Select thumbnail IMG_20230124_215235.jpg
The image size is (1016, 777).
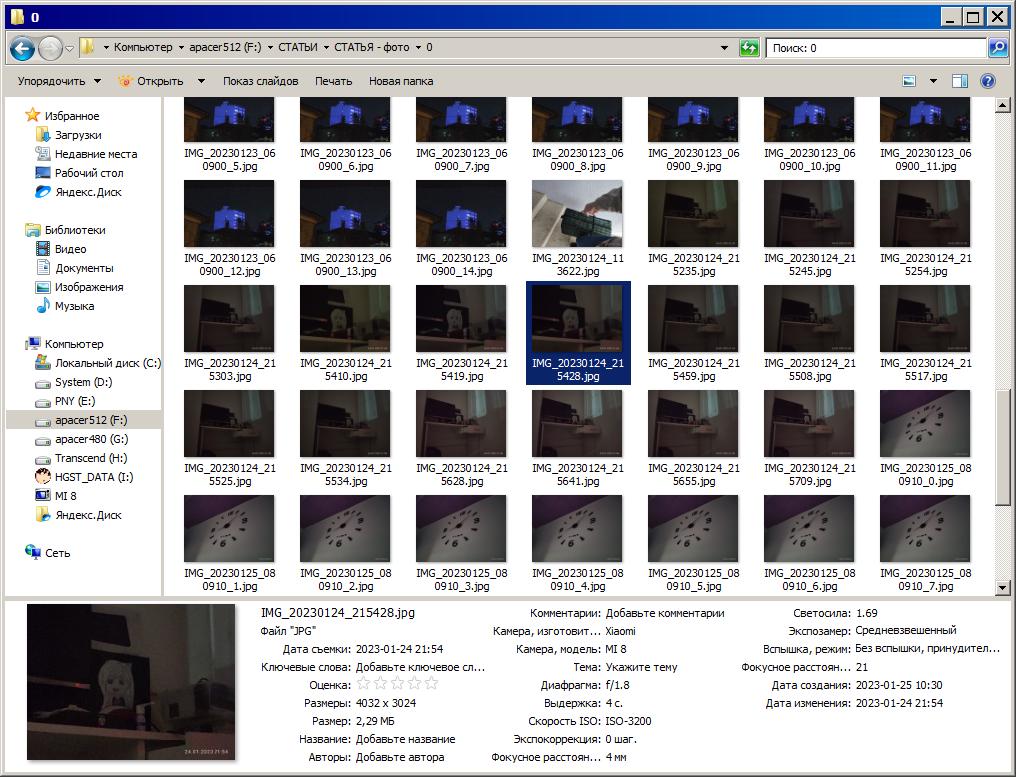693,214
